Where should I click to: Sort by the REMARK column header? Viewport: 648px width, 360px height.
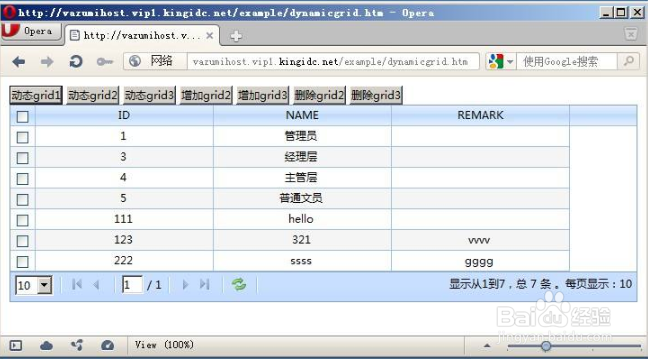480,115
